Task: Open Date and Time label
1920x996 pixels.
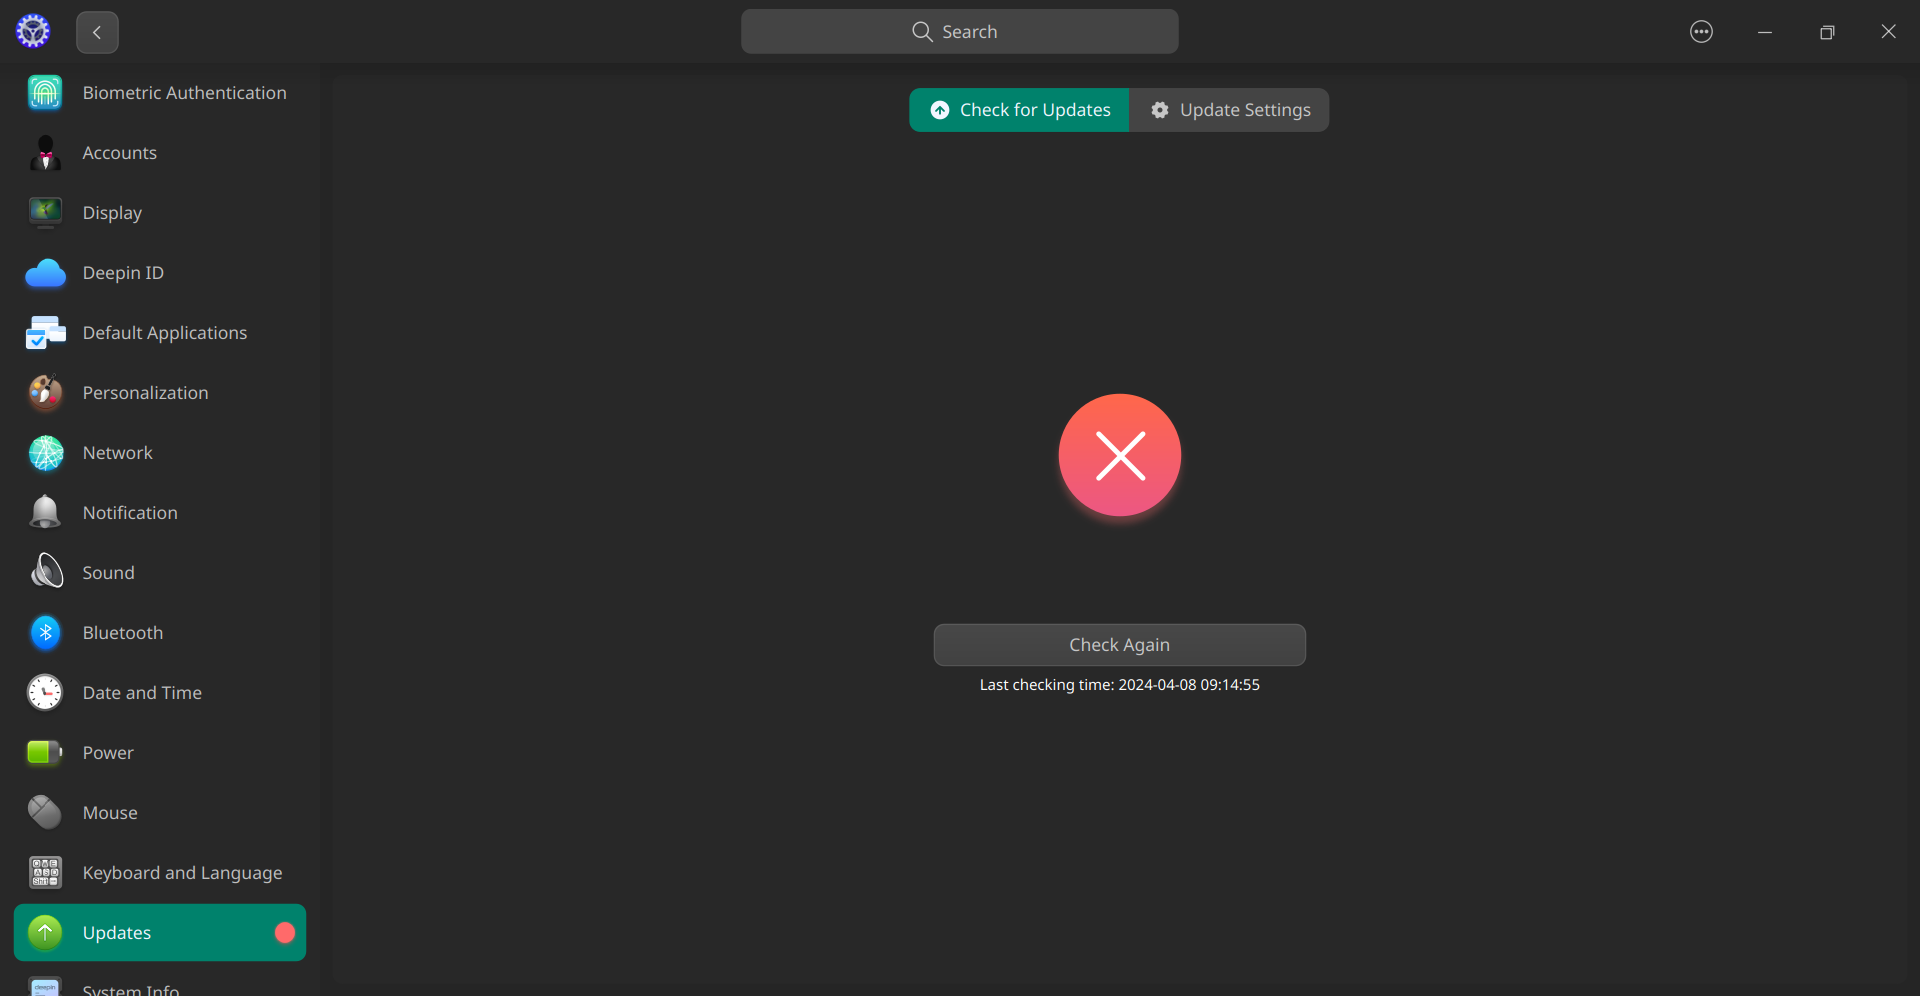Action: click(x=142, y=693)
